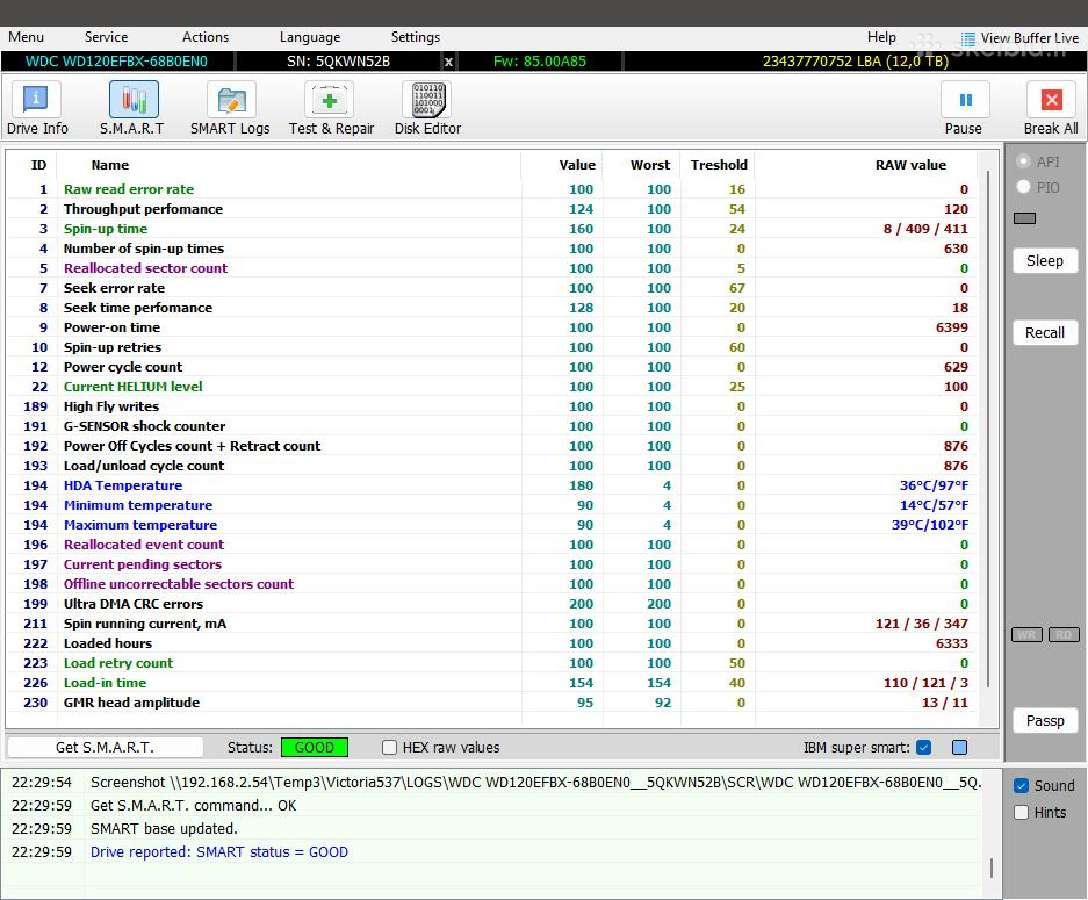The width and height of the screenshot is (1088, 900).
Task: Click the Passp button
Action: coord(1045,721)
